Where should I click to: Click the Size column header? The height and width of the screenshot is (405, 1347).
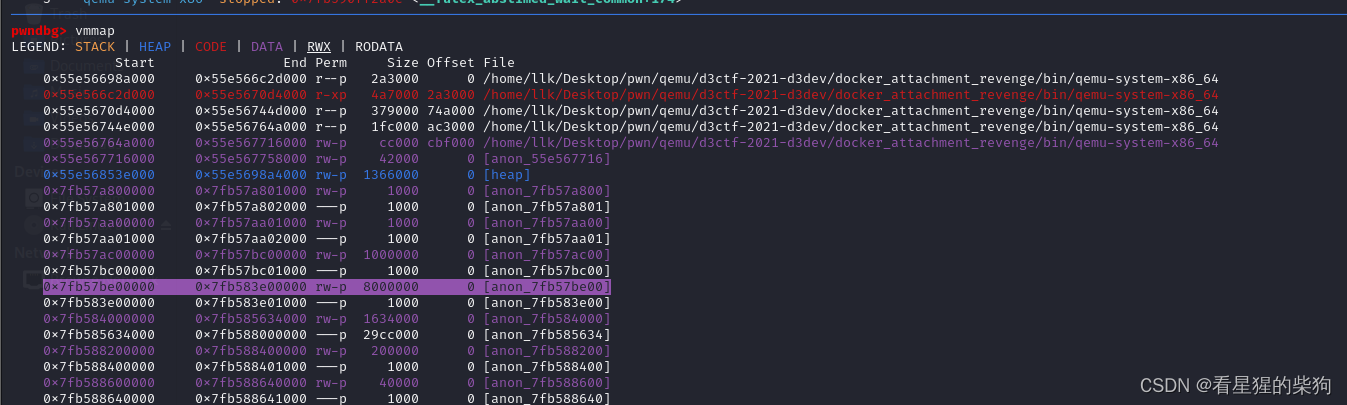coord(403,63)
